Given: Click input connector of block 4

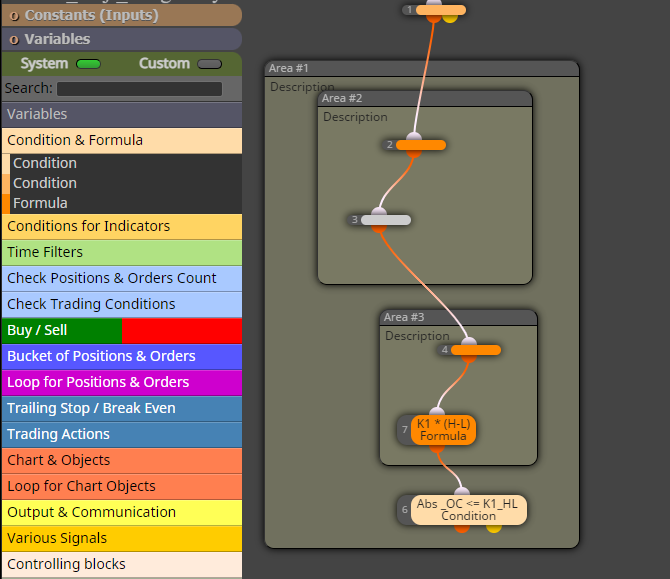Looking at the screenshot, I should [469, 342].
